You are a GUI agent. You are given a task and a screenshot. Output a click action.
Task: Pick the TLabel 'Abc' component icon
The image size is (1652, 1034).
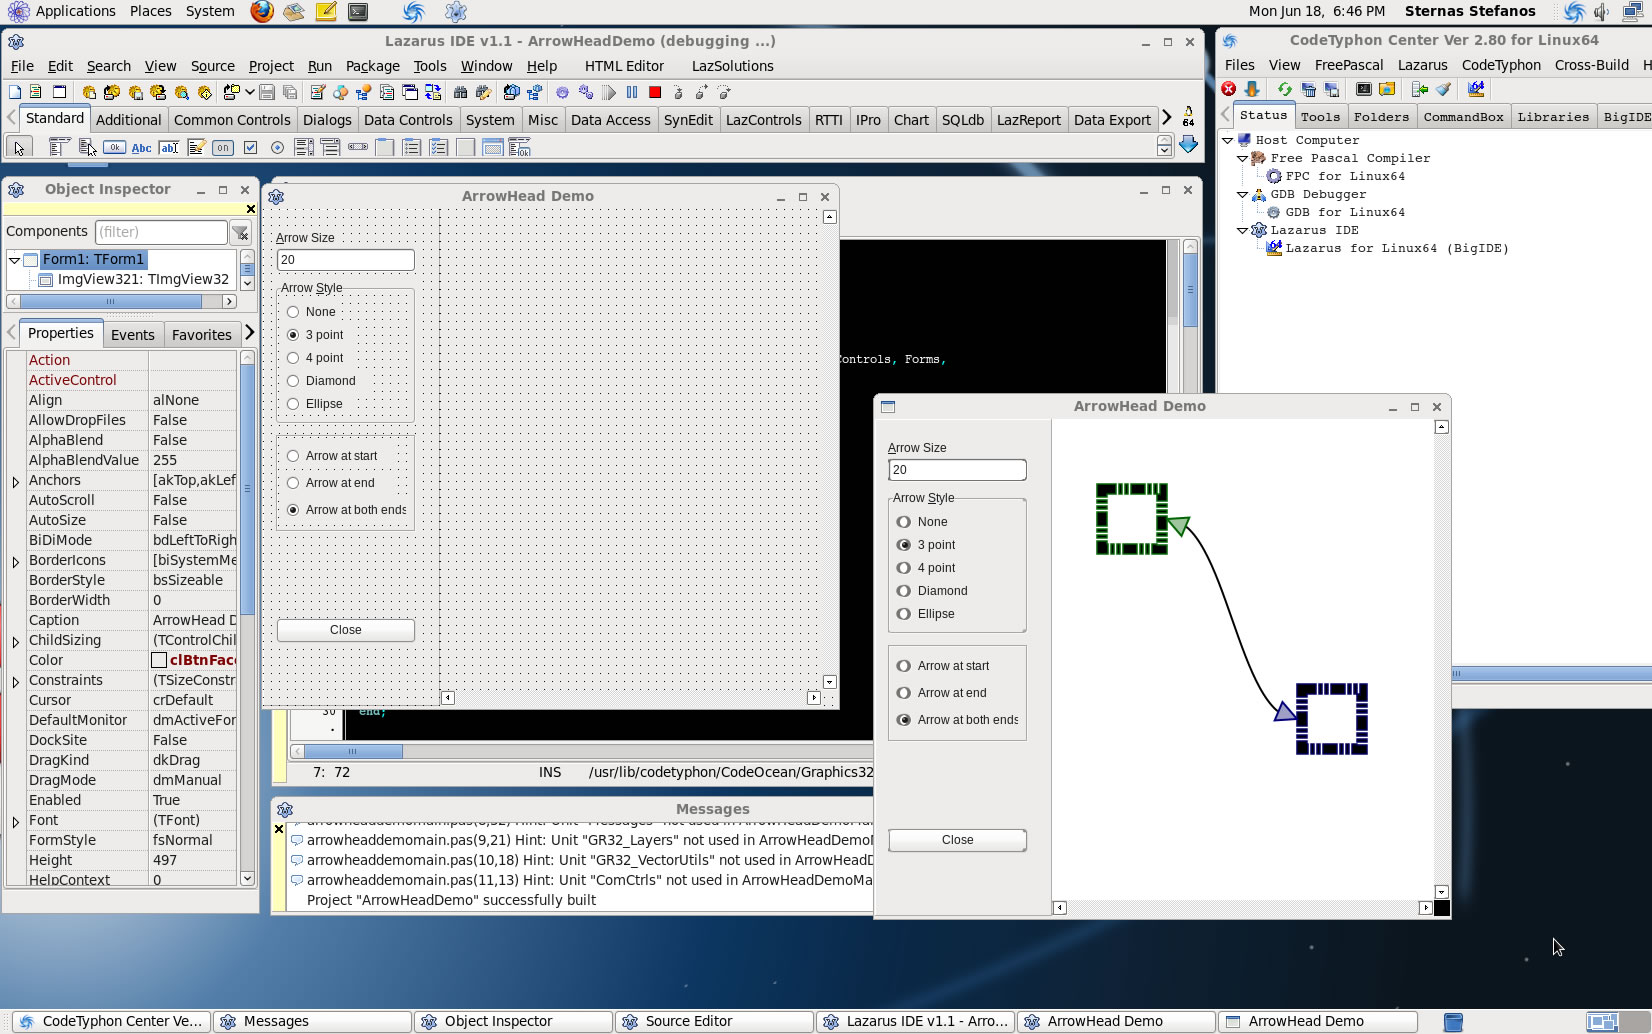[x=141, y=148]
